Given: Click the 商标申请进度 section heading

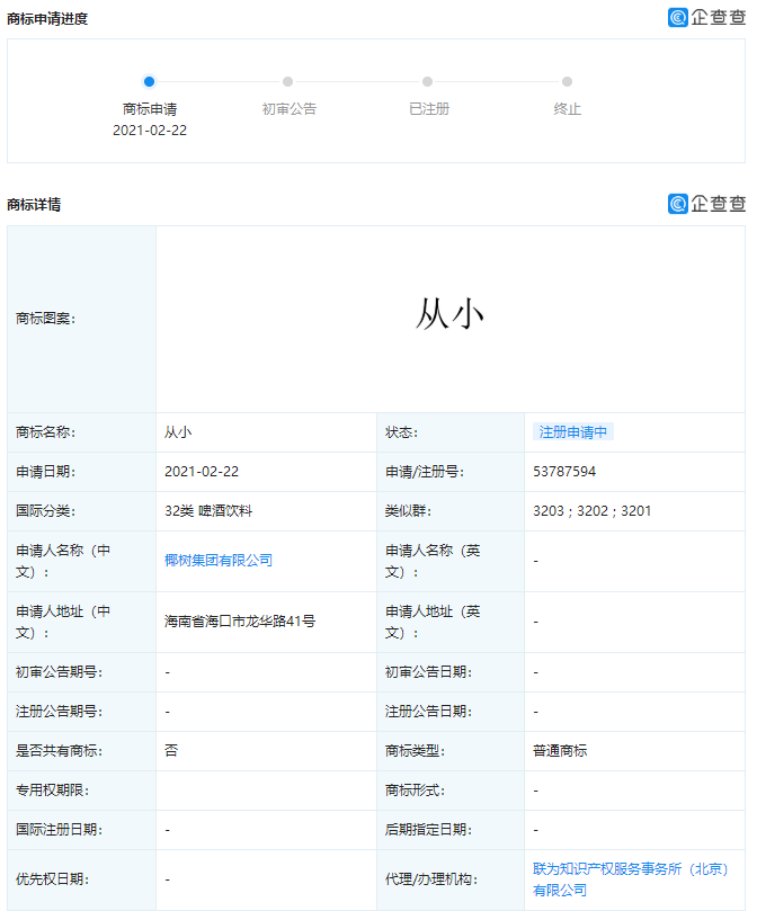Looking at the screenshot, I should click(47, 18).
